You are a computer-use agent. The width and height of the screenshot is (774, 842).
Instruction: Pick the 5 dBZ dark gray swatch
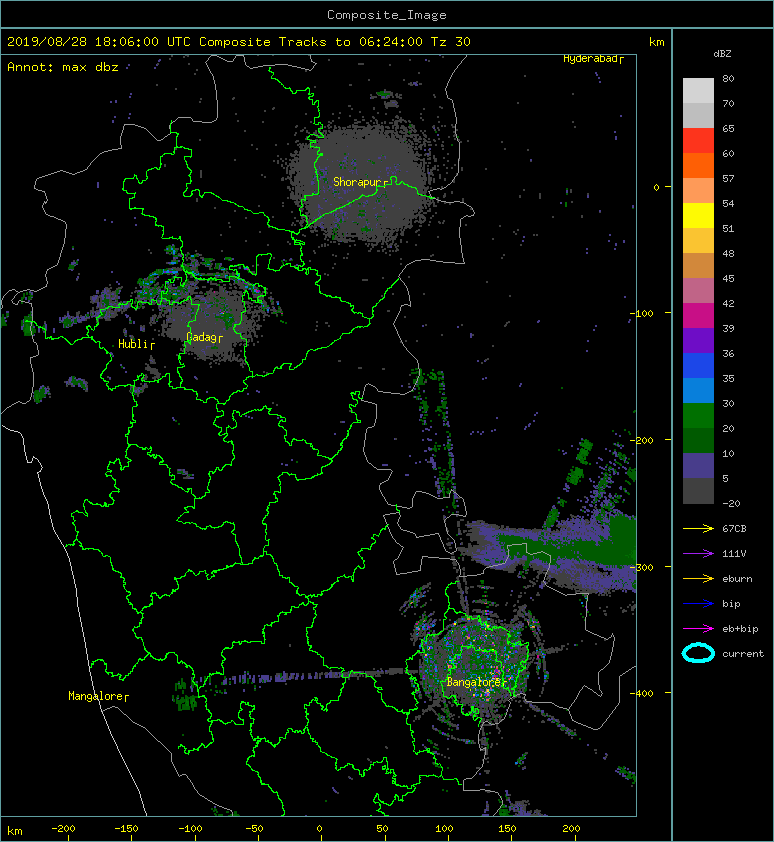pyautogui.click(x=698, y=490)
